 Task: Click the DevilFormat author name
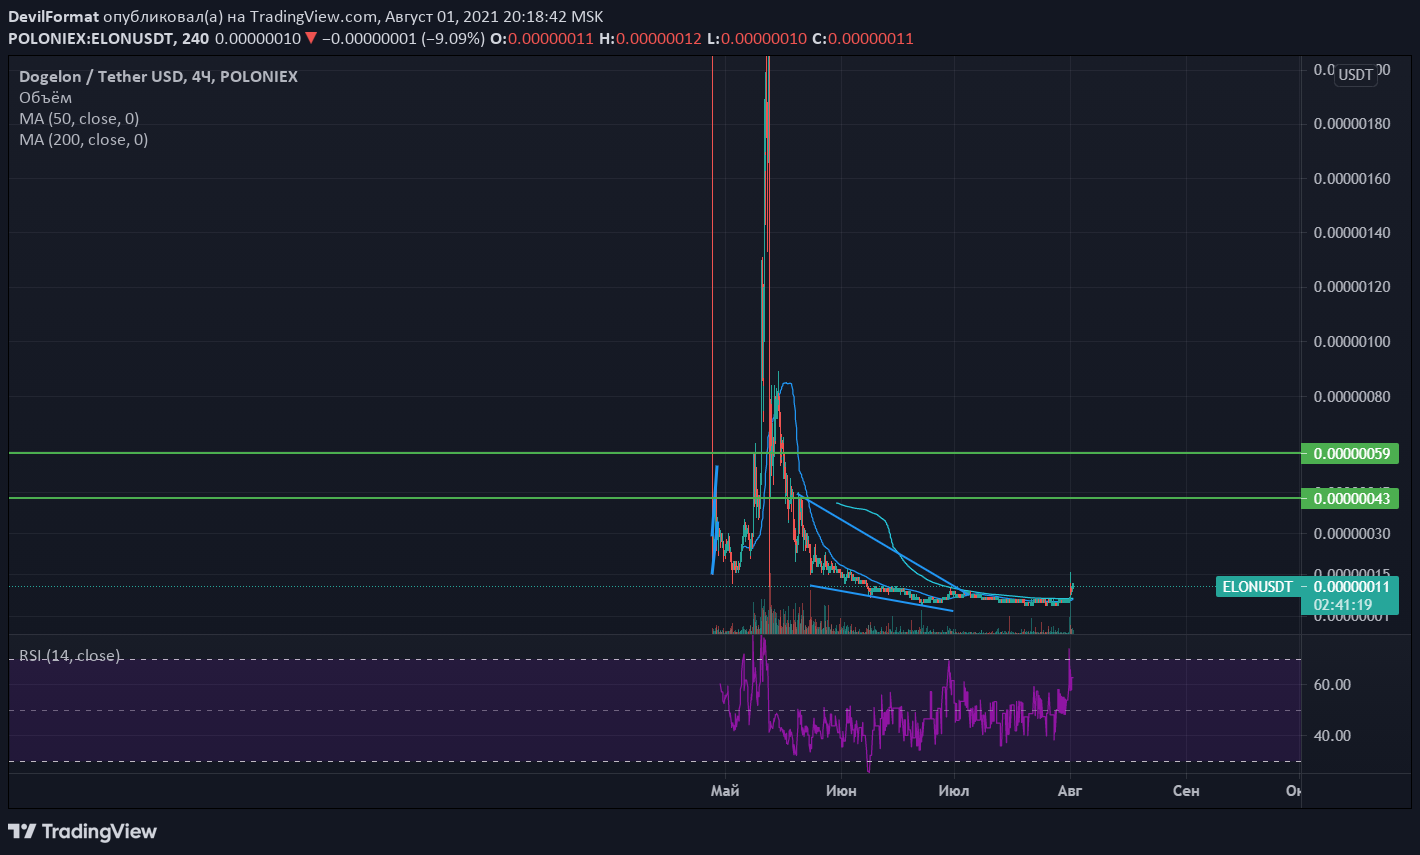(x=53, y=16)
